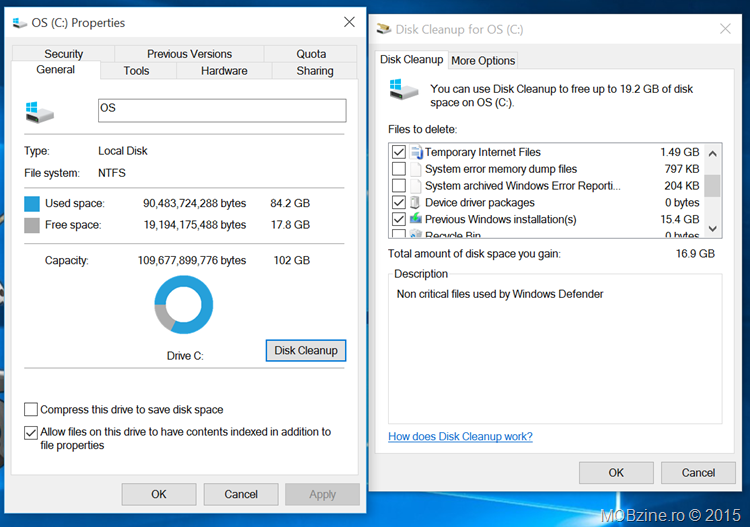Click the drive name field containing OS
The width and height of the screenshot is (750, 527).
pos(222,110)
